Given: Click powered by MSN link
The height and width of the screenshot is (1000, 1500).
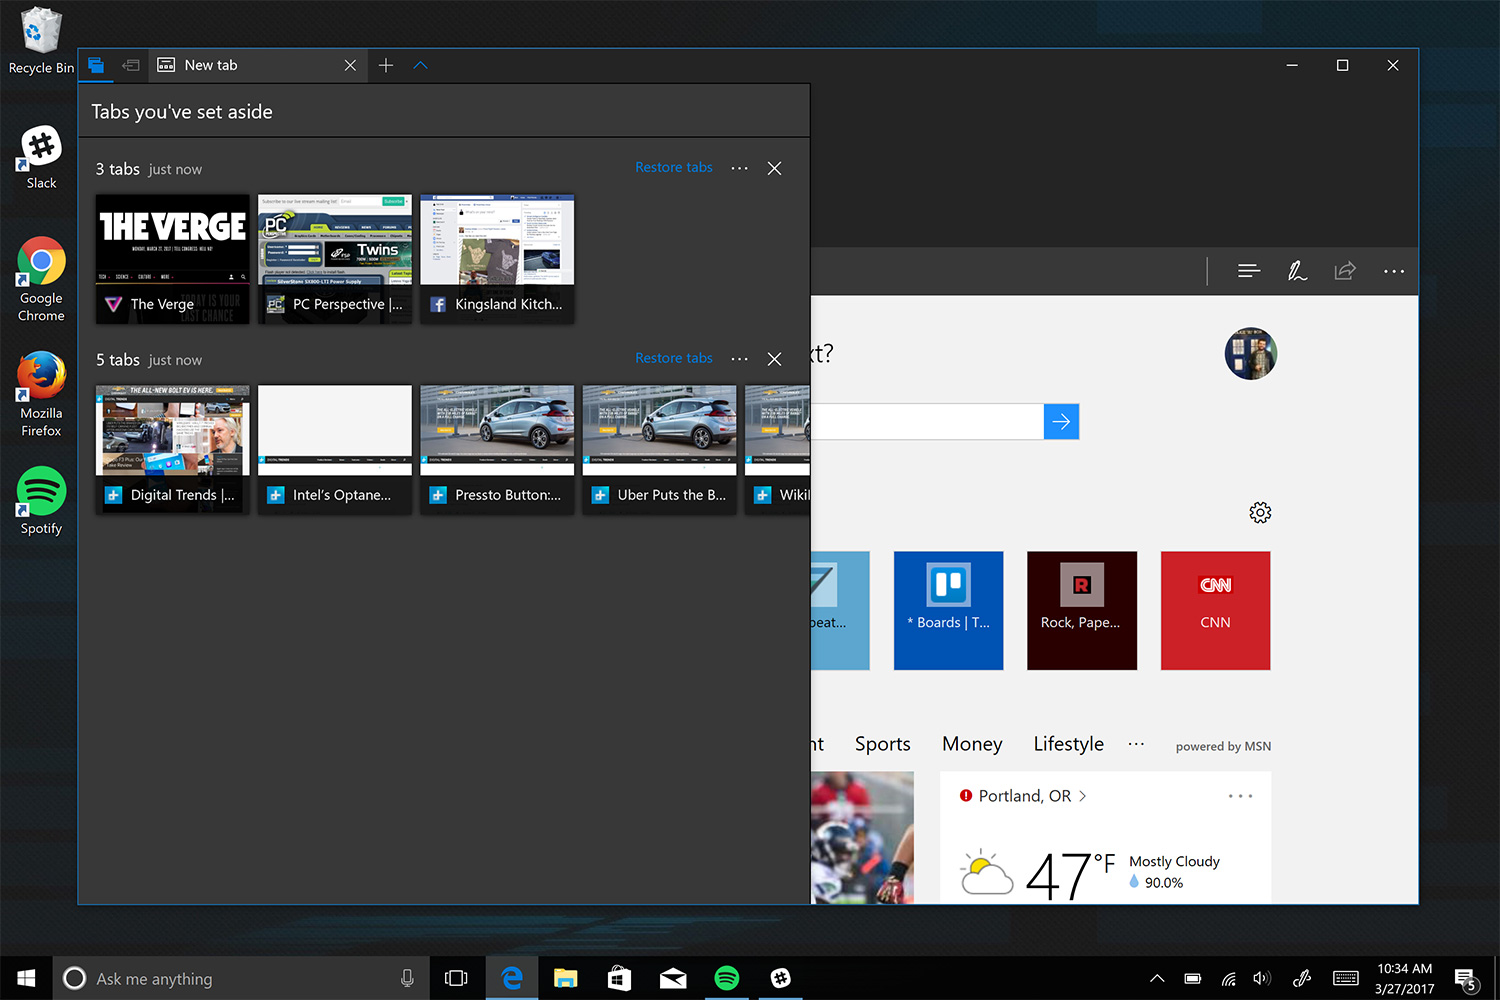Looking at the screenshot, I should (x=1223, y=746).
